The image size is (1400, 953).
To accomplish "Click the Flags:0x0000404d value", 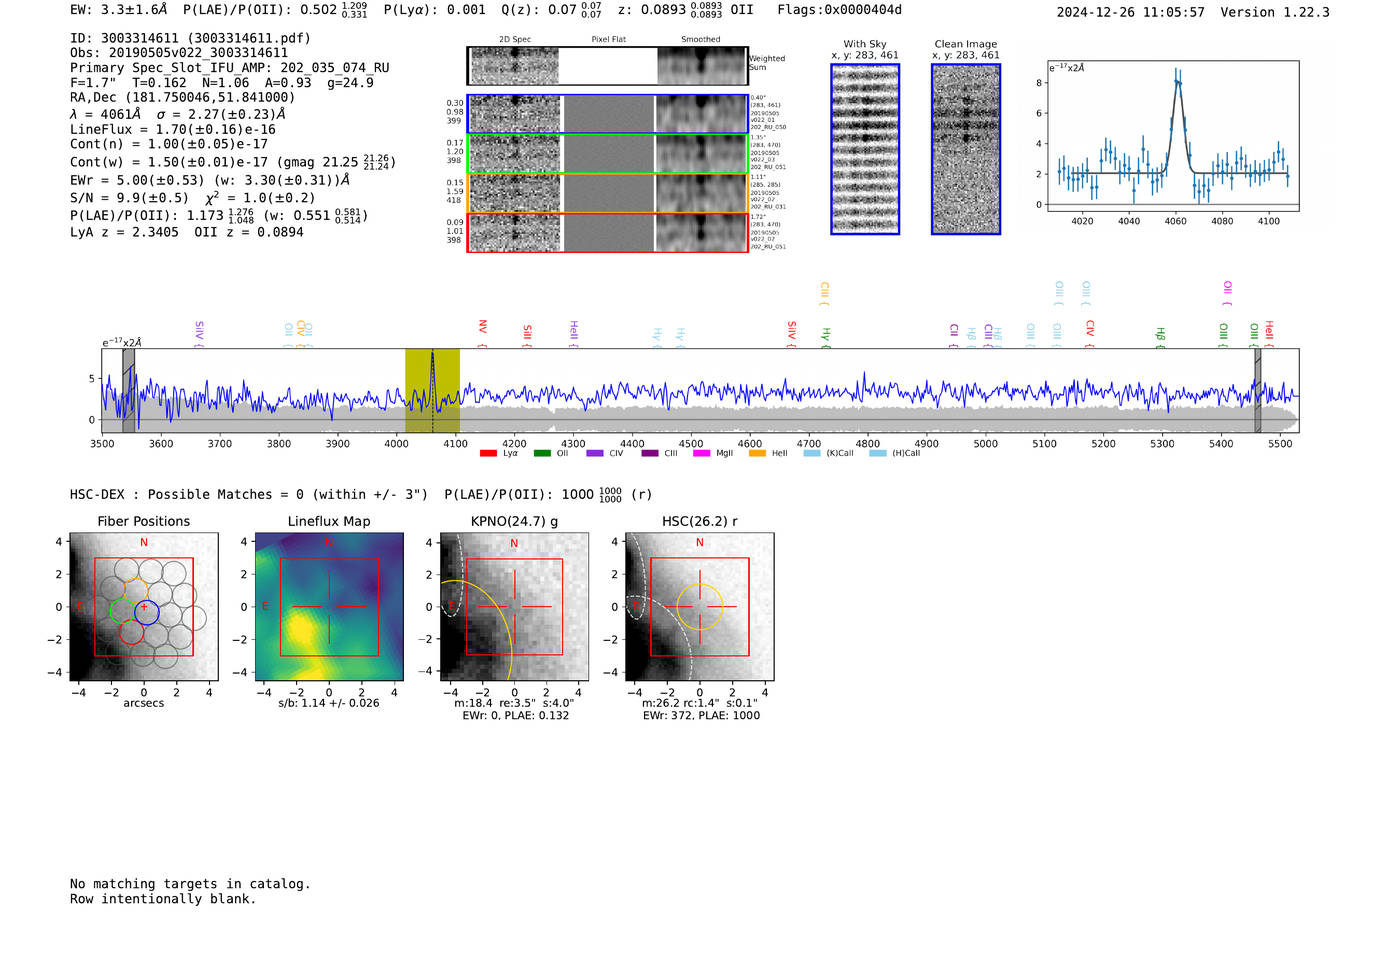I will coord(839,10).
